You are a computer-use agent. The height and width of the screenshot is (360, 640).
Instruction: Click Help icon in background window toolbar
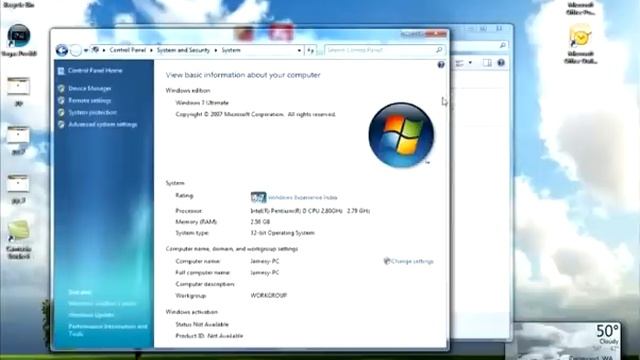click(501, 63)
